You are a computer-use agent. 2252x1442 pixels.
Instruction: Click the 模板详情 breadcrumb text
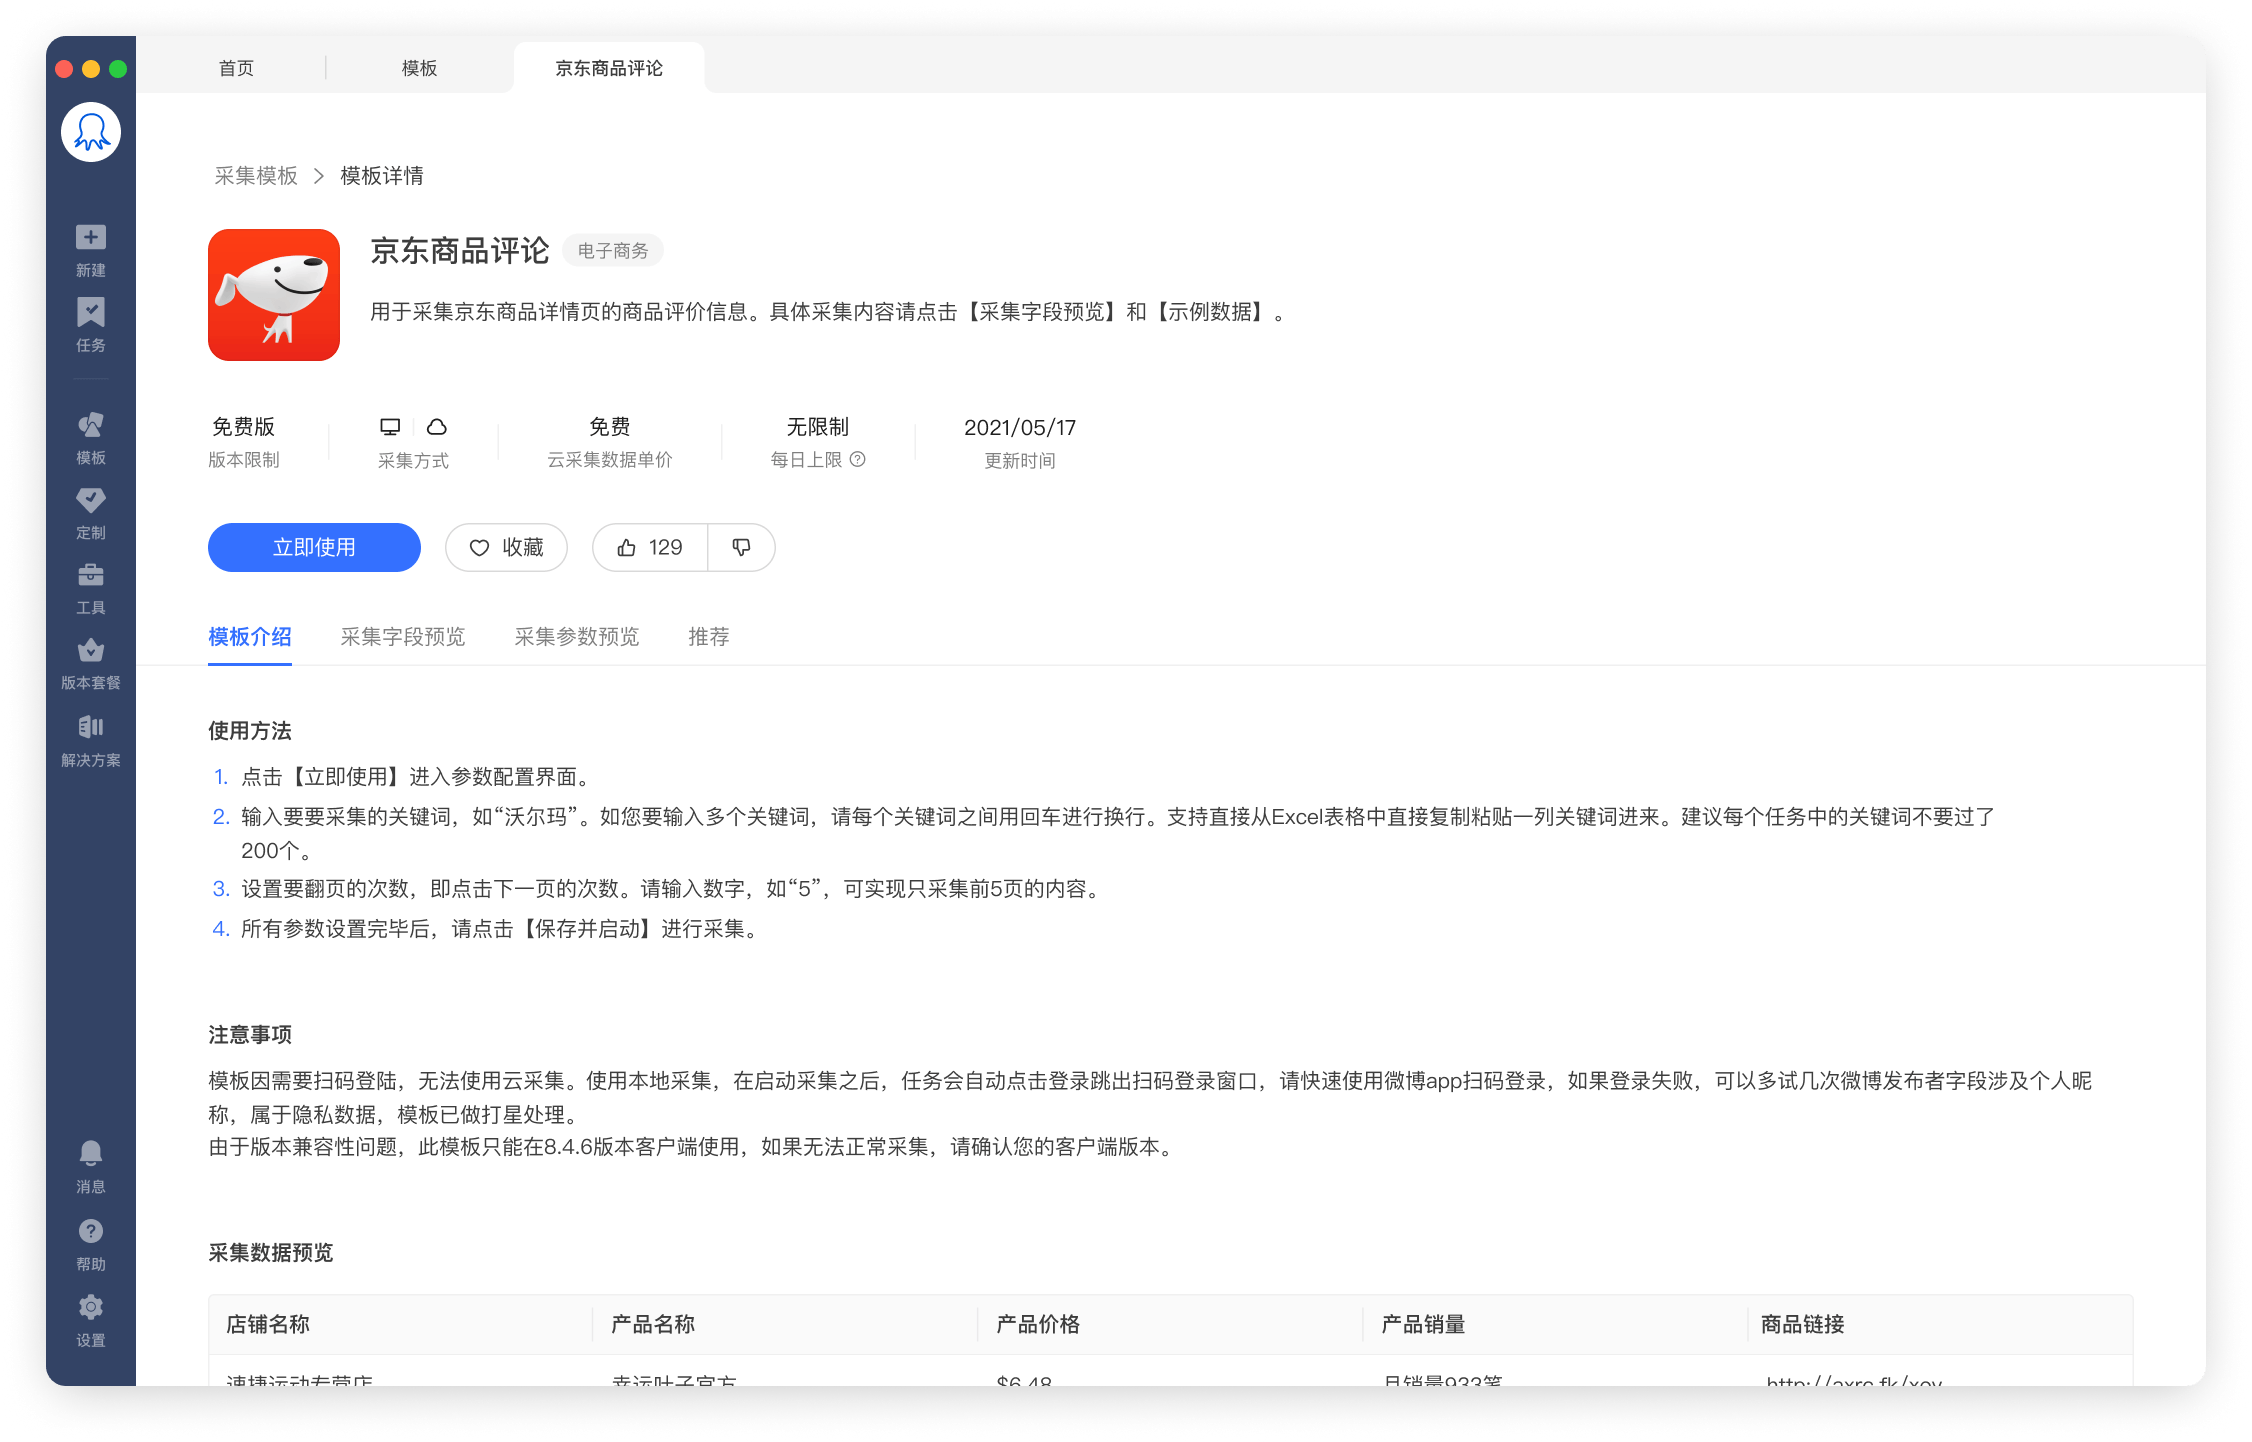(382, 176)
